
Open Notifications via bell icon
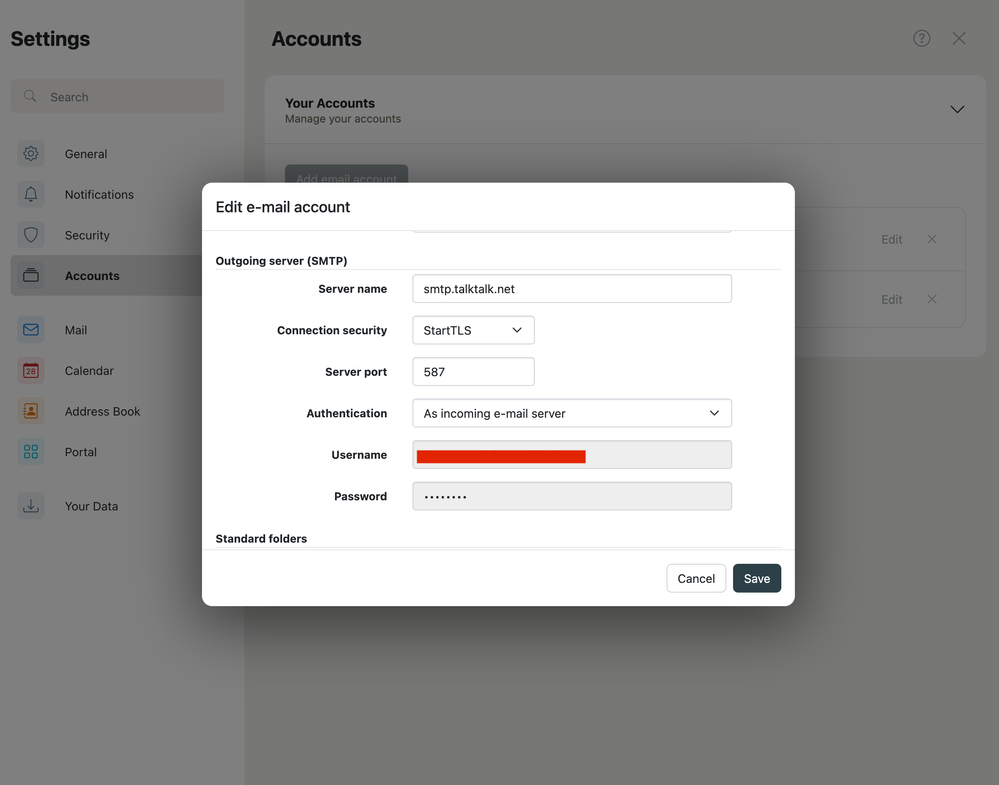31,195
